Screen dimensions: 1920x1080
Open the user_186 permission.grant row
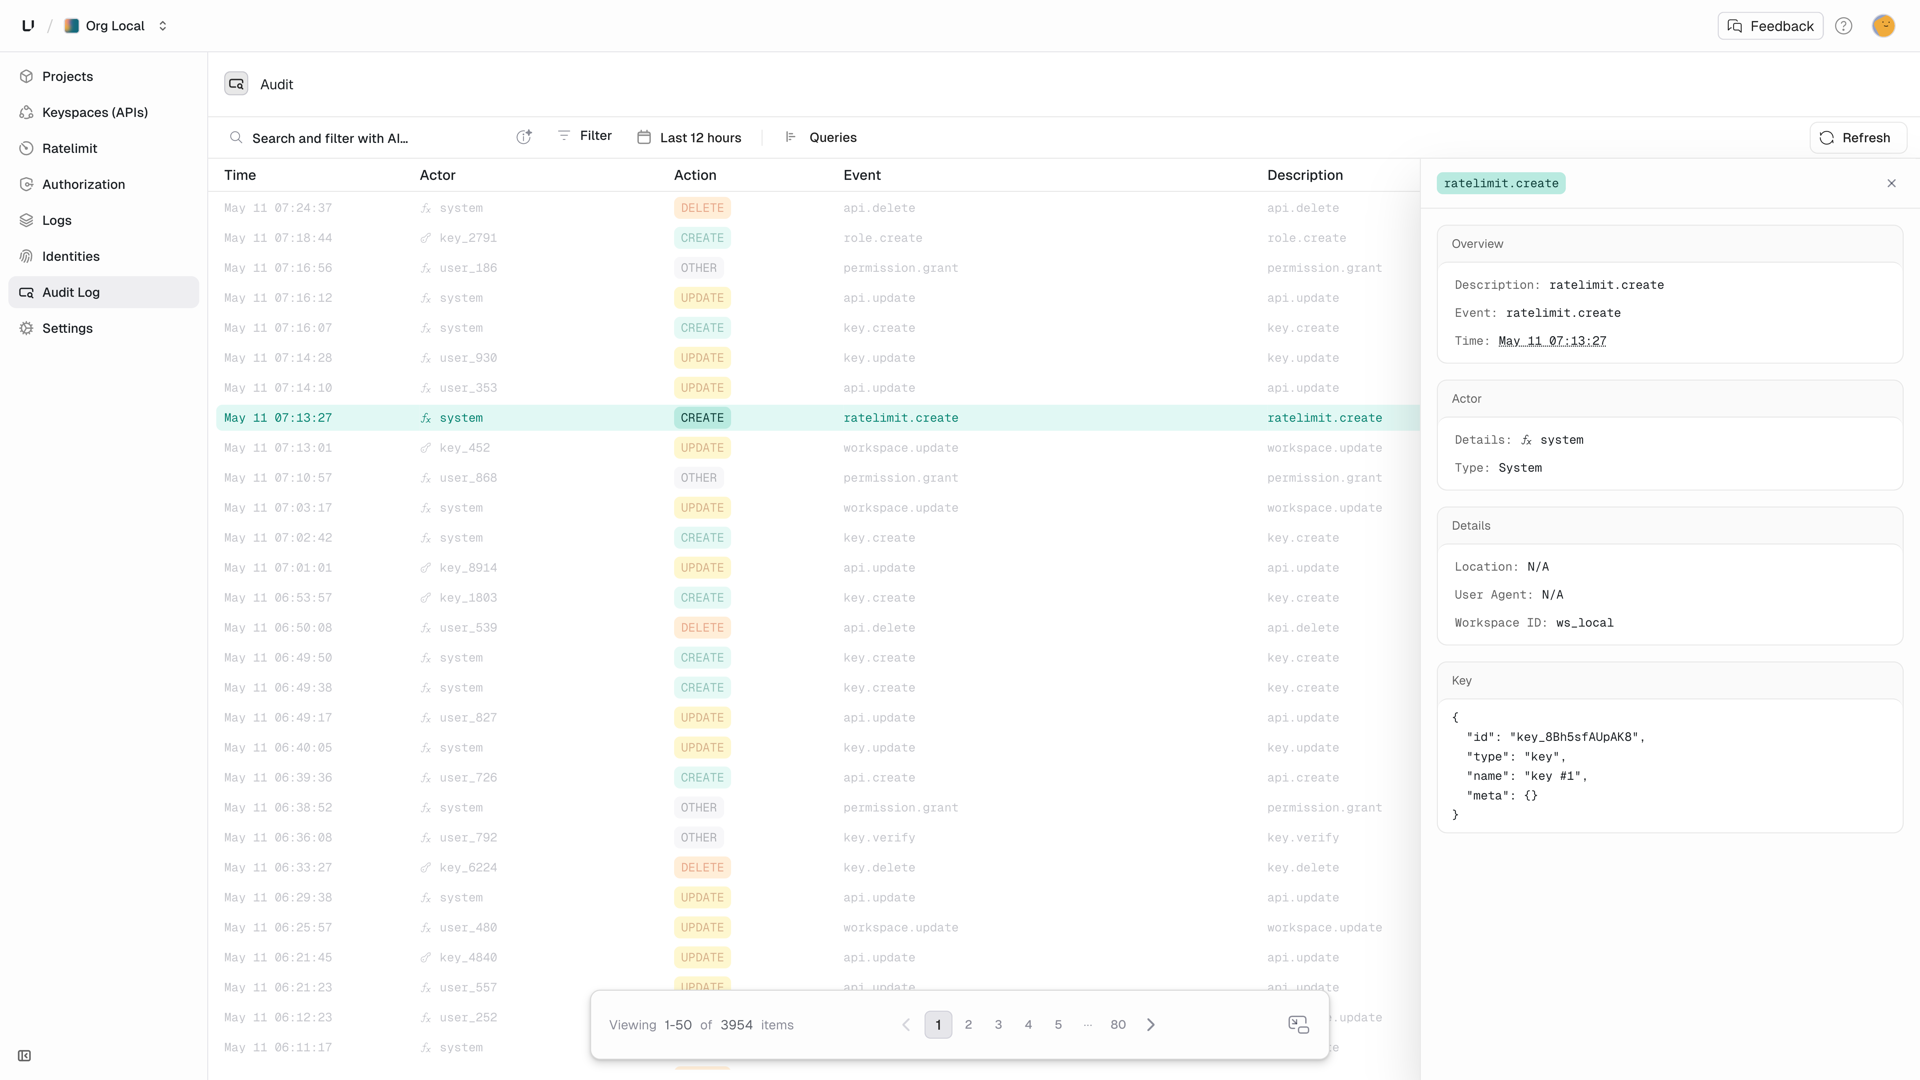click(818, 268)
